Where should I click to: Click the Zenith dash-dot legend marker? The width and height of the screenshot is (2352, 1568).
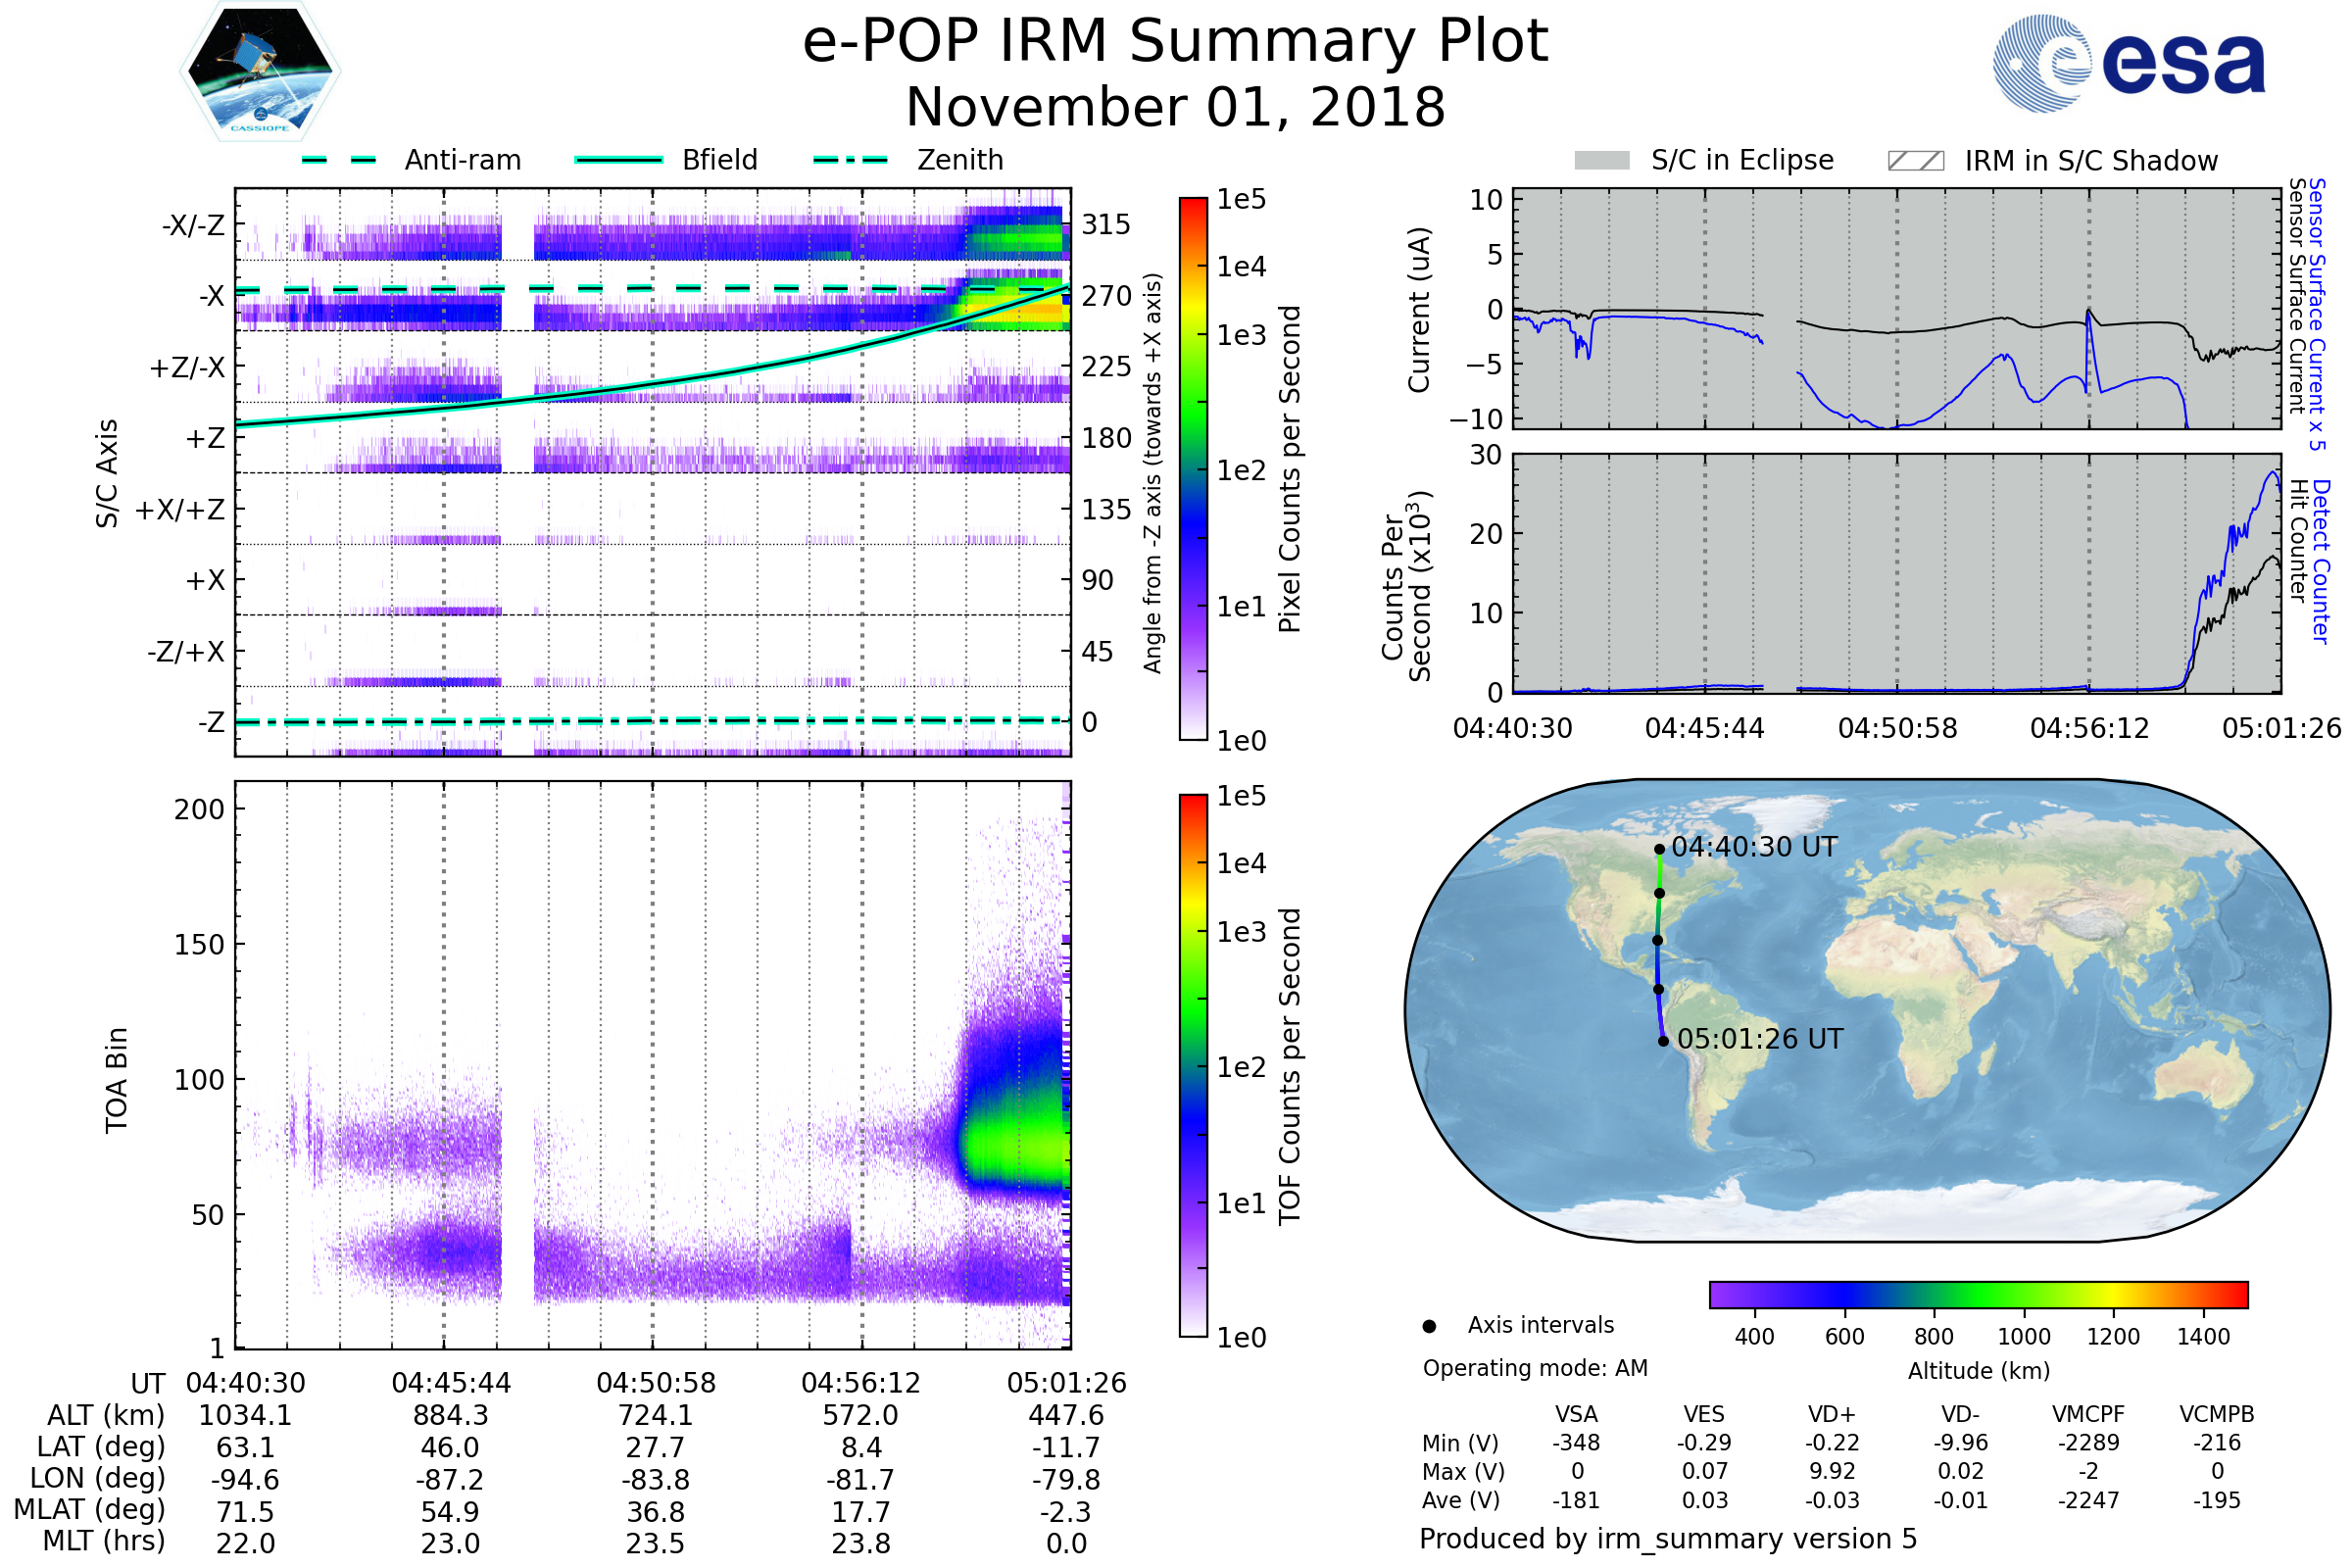[850, 160]
